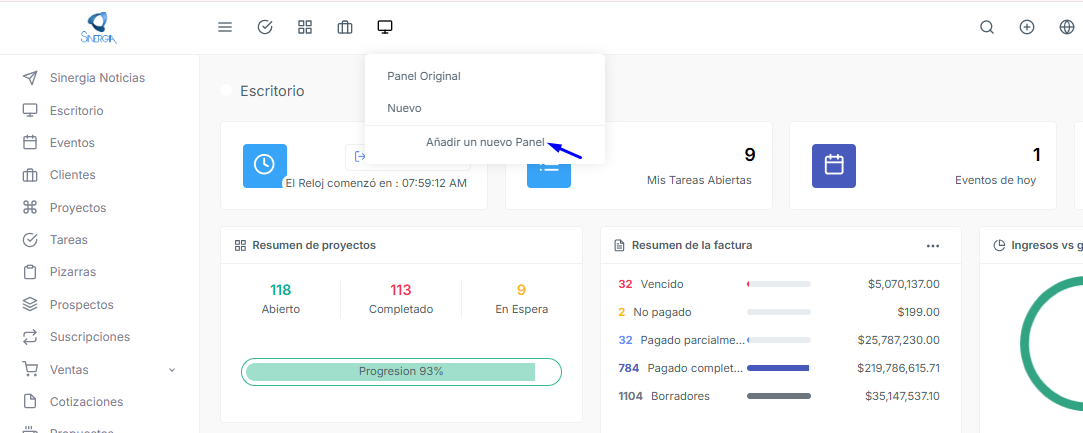Click the grid icon in Resumen de proyectos header
The height and width of the screenshot is (433, 1083).
[240, 245]
